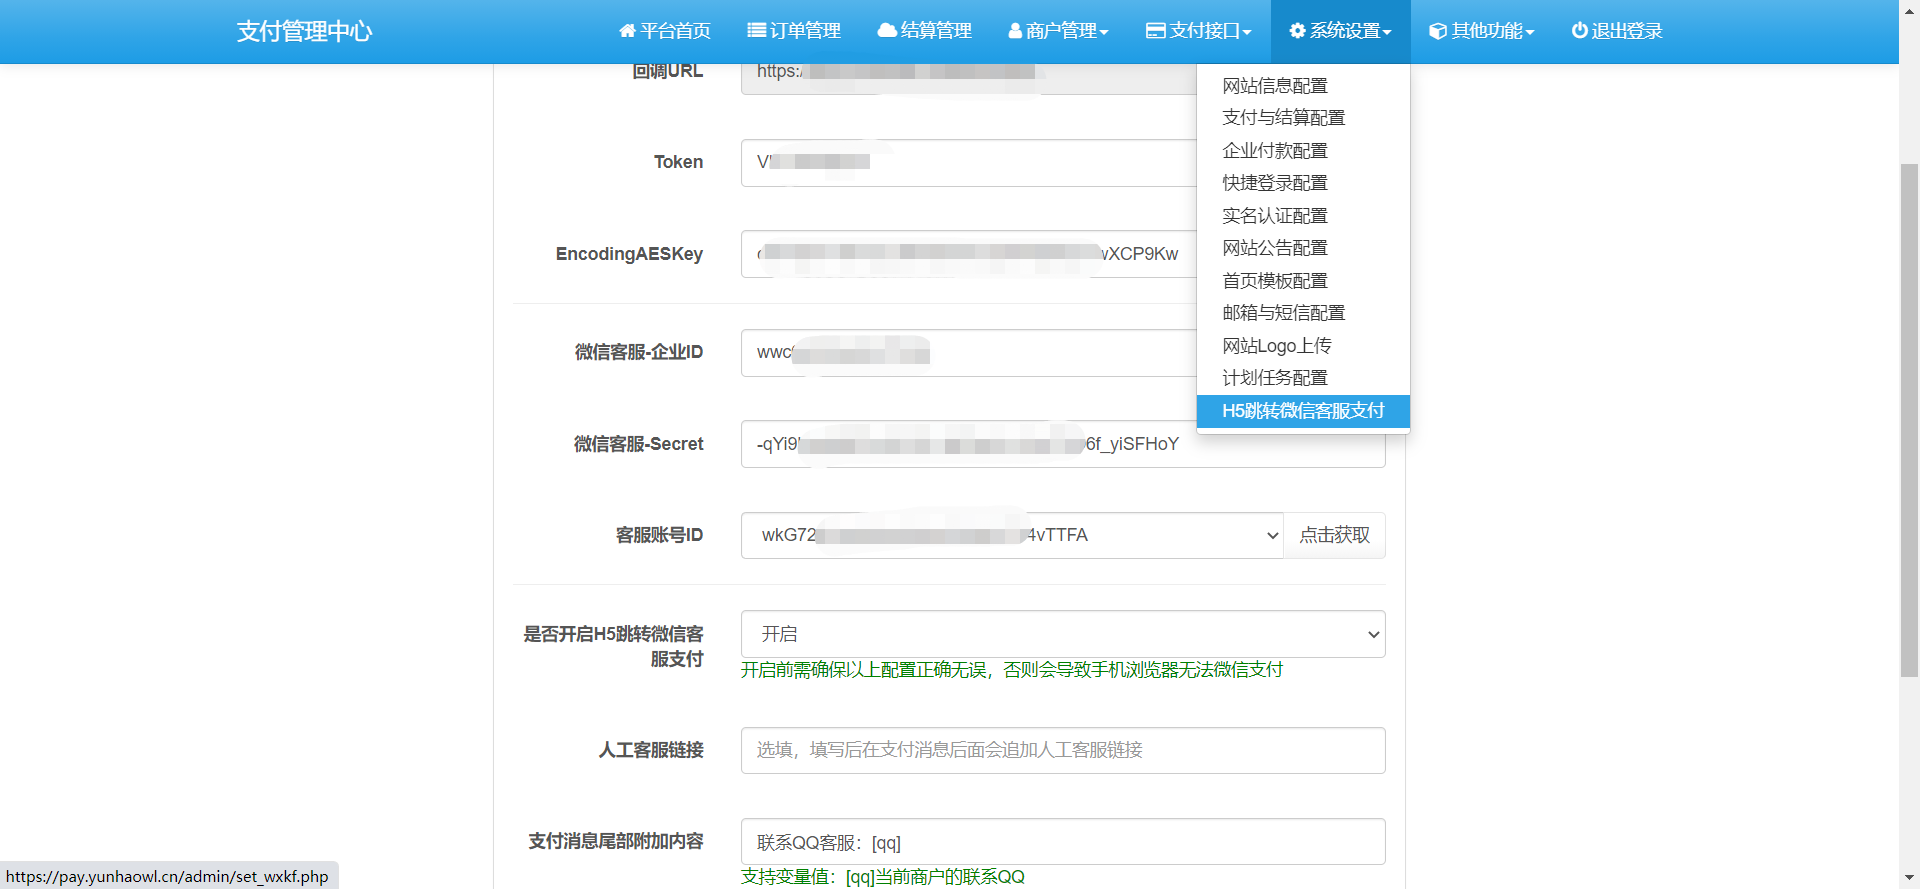Click the 支付管理中心 brand title
This screenshot has height=889, width=1920.
304,31
